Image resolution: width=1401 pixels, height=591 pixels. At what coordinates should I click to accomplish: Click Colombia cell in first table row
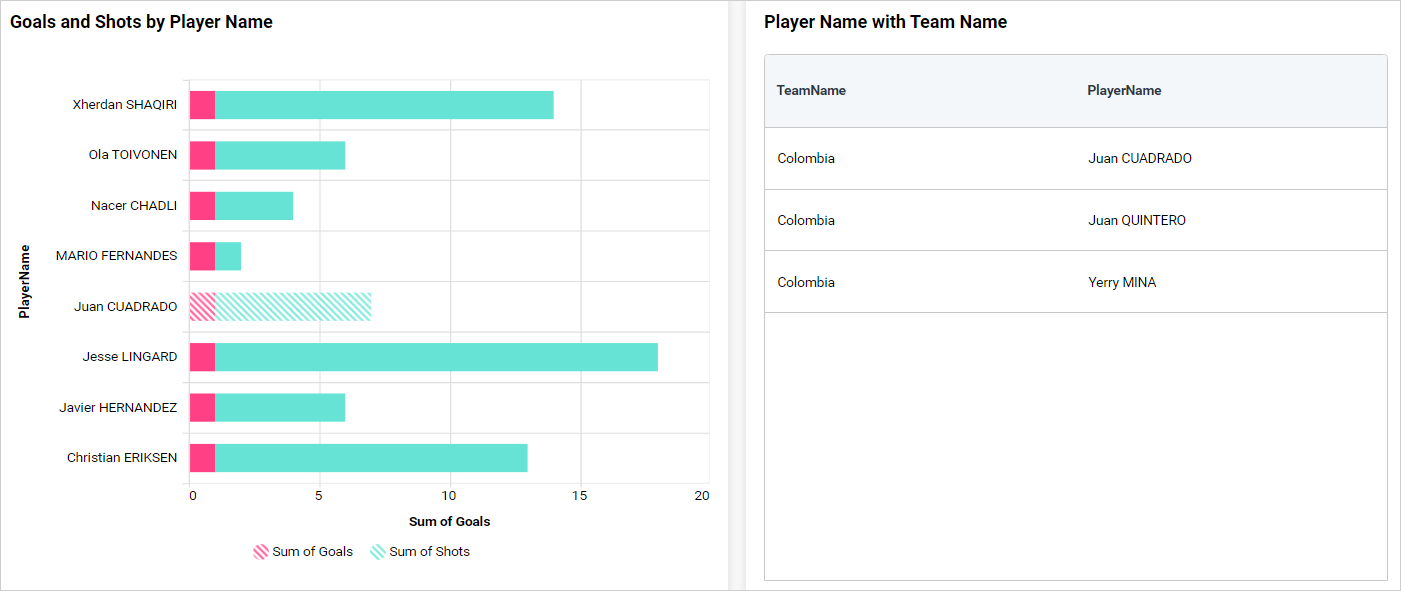[806, 159]
